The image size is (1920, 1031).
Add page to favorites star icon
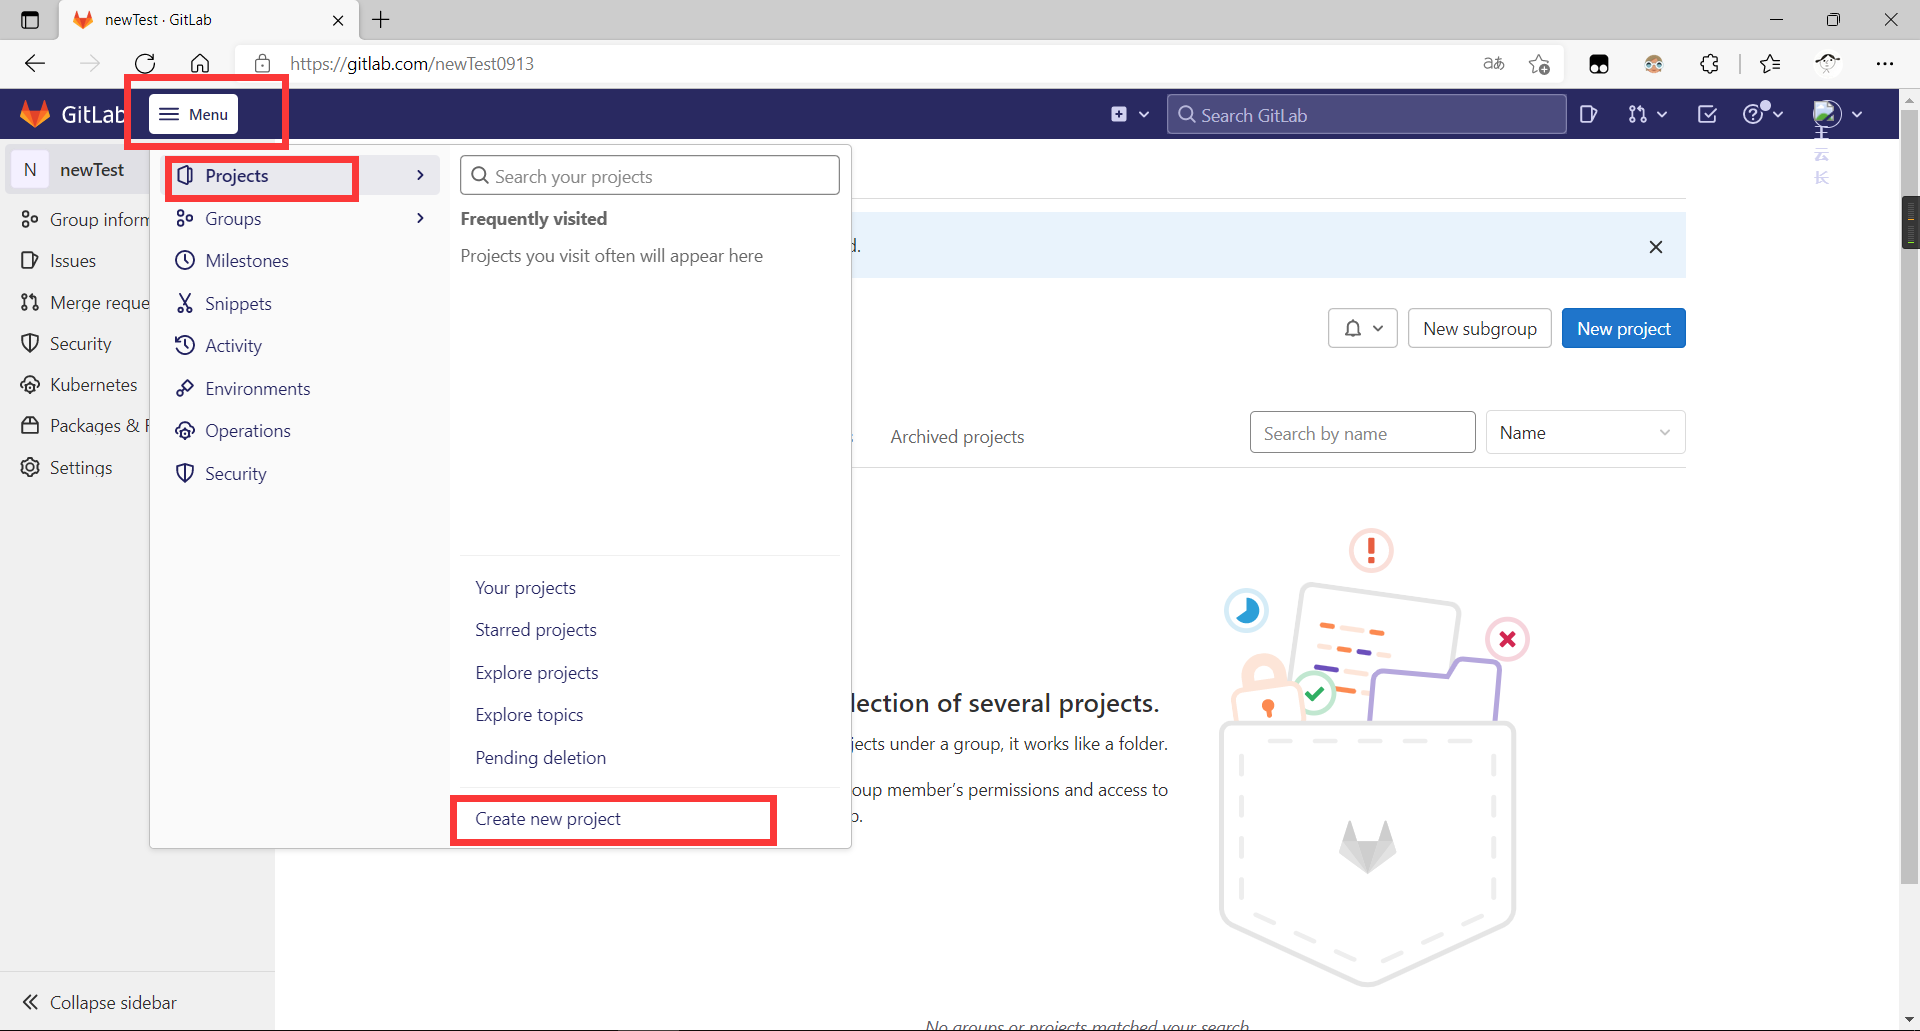pos(1539,64)
